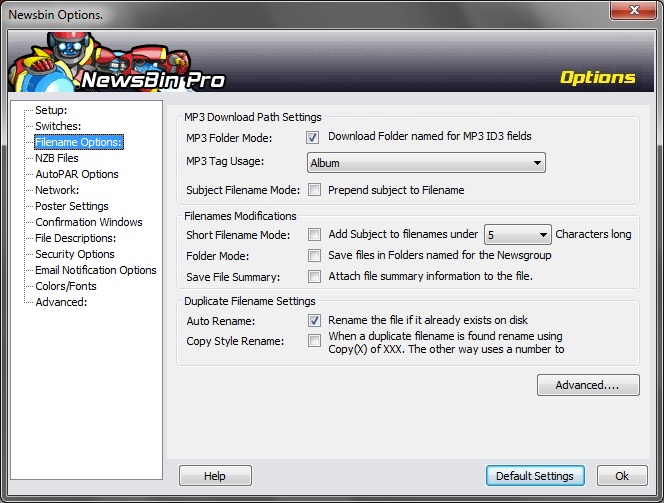Go to AutoPAR Options
Screen dimensions: 664x503
pos(77,174)
